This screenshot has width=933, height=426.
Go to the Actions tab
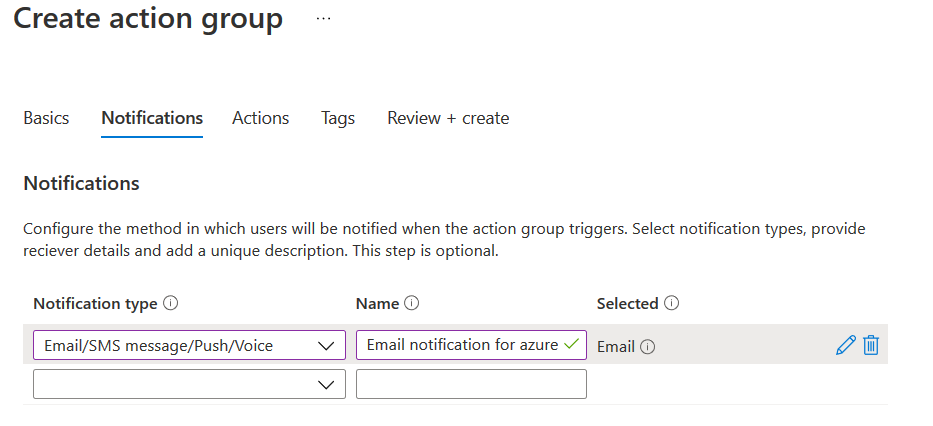pyautogui.click(x=260, y=118)
